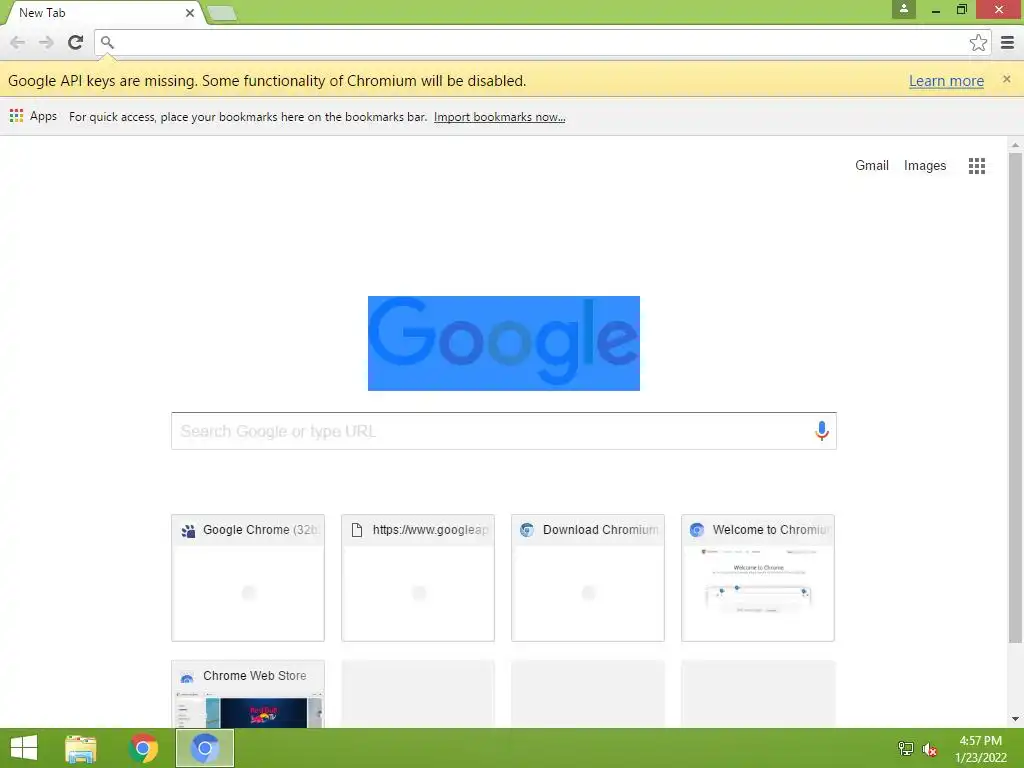Open the Apps shortcut in bookmarks bar

coord(33,116)
